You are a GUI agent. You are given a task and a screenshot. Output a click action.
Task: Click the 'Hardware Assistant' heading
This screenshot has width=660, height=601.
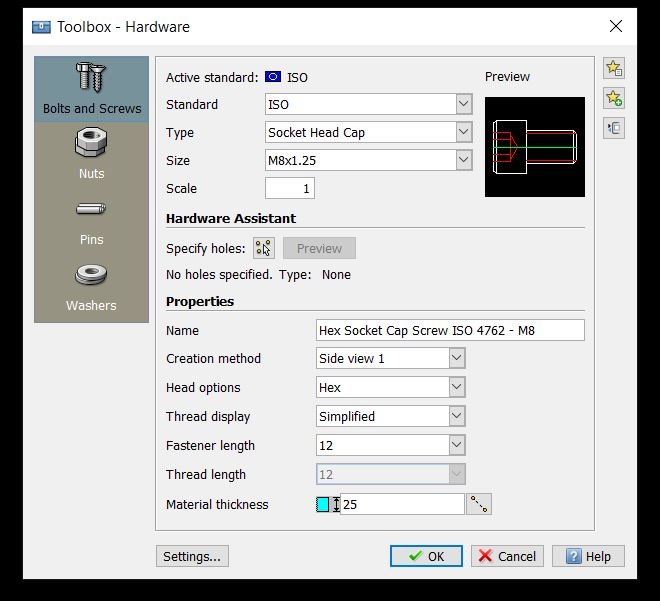point(231,218)
